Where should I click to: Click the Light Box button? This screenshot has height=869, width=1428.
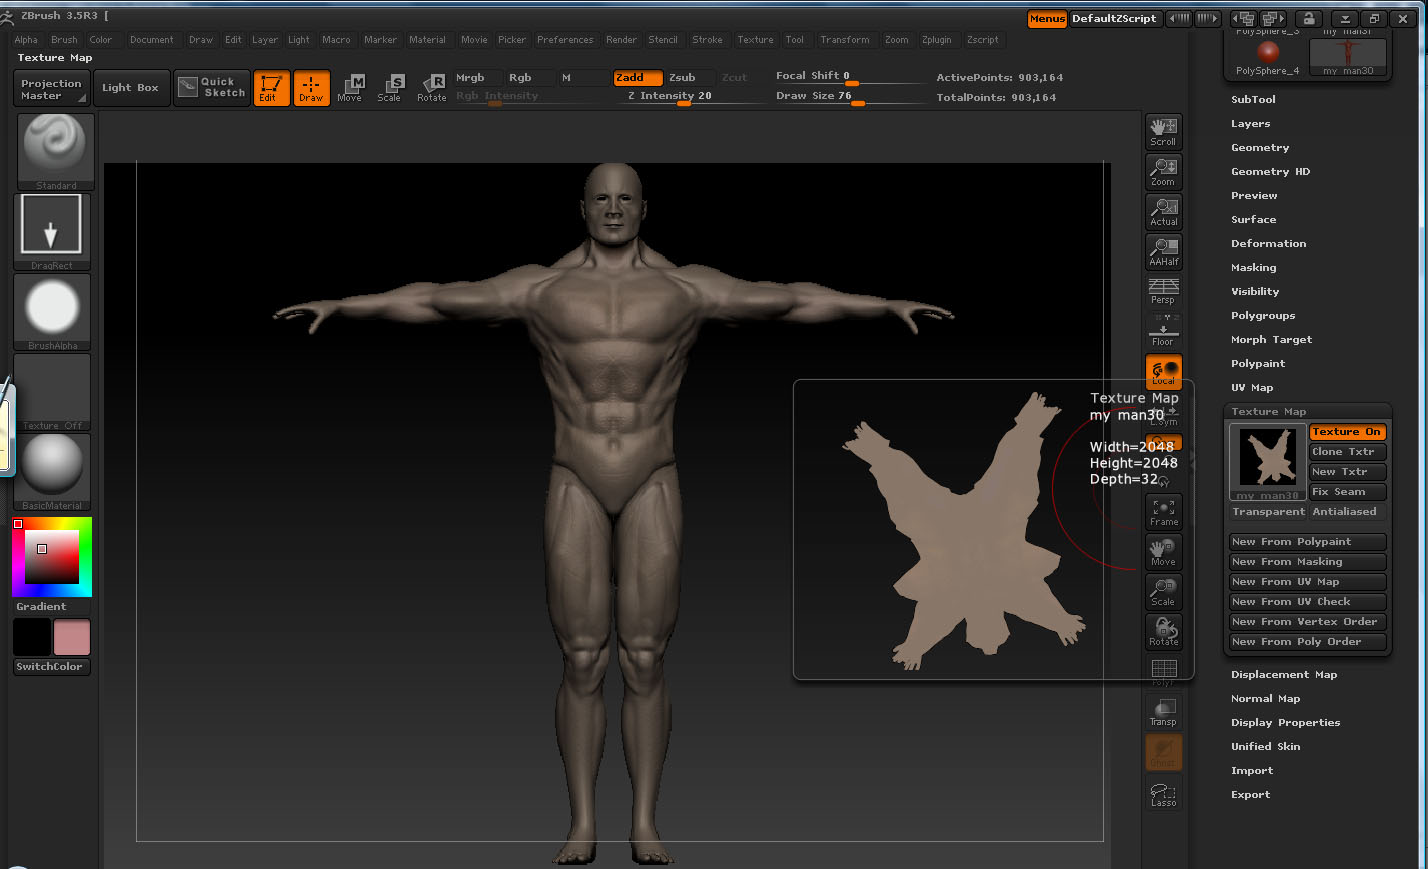[130, 88]
